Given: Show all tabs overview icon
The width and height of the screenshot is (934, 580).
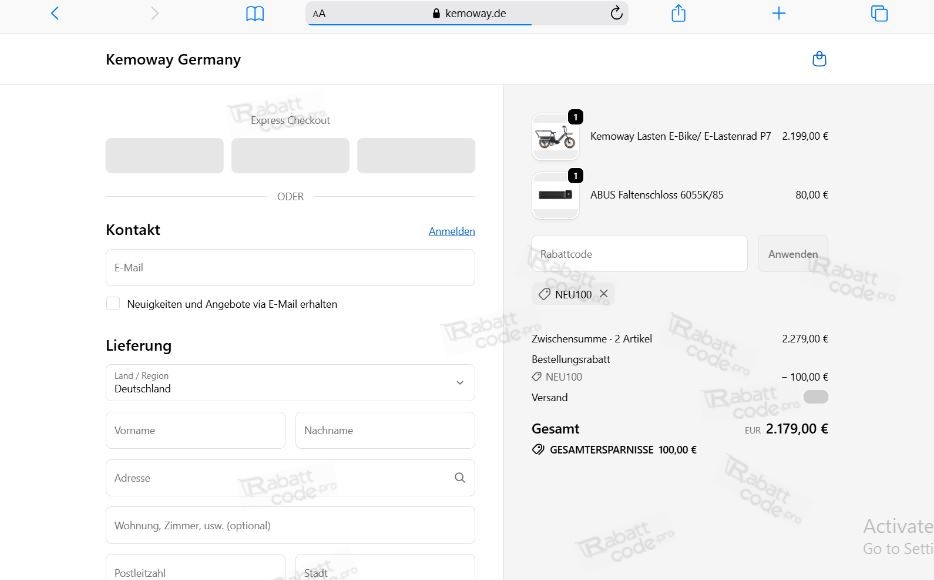Looking at the screenshot, I should pos(879,13).
